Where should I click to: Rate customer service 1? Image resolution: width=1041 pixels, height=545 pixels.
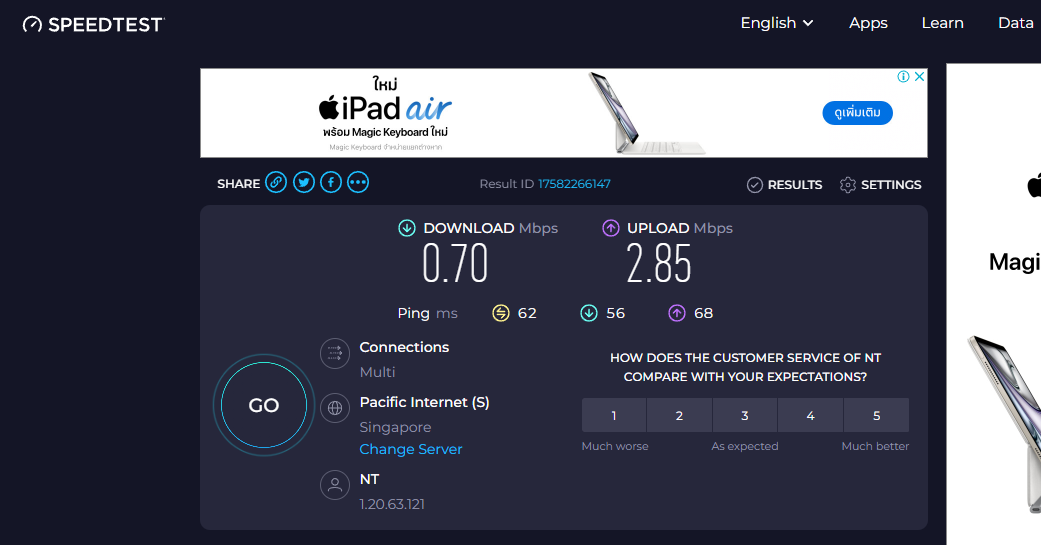pyautogui.click(x=614, y=416)
